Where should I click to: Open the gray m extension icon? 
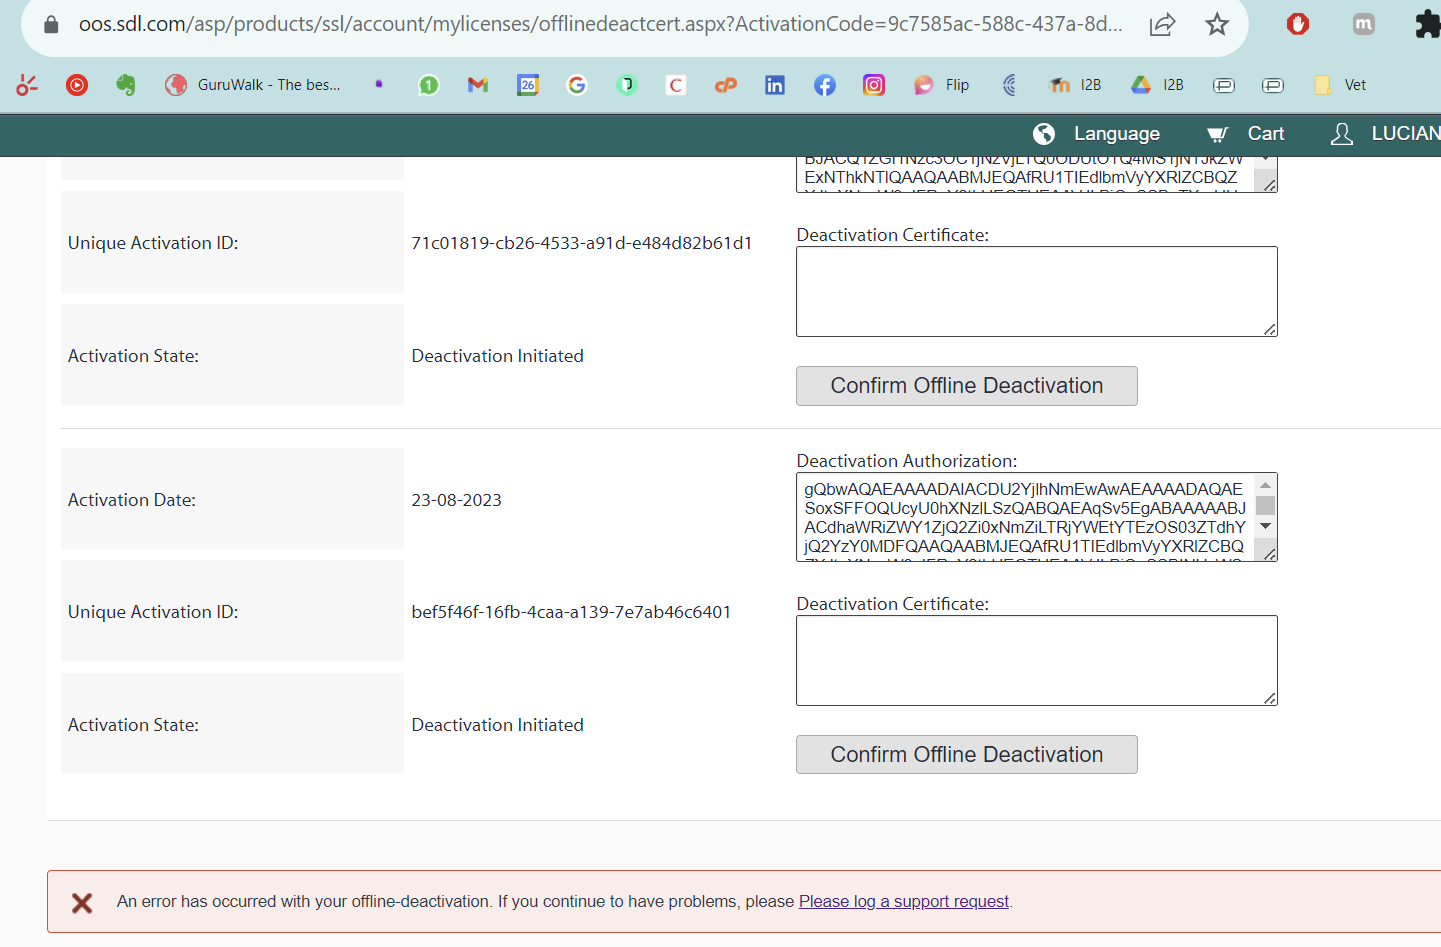(1364, 24)
